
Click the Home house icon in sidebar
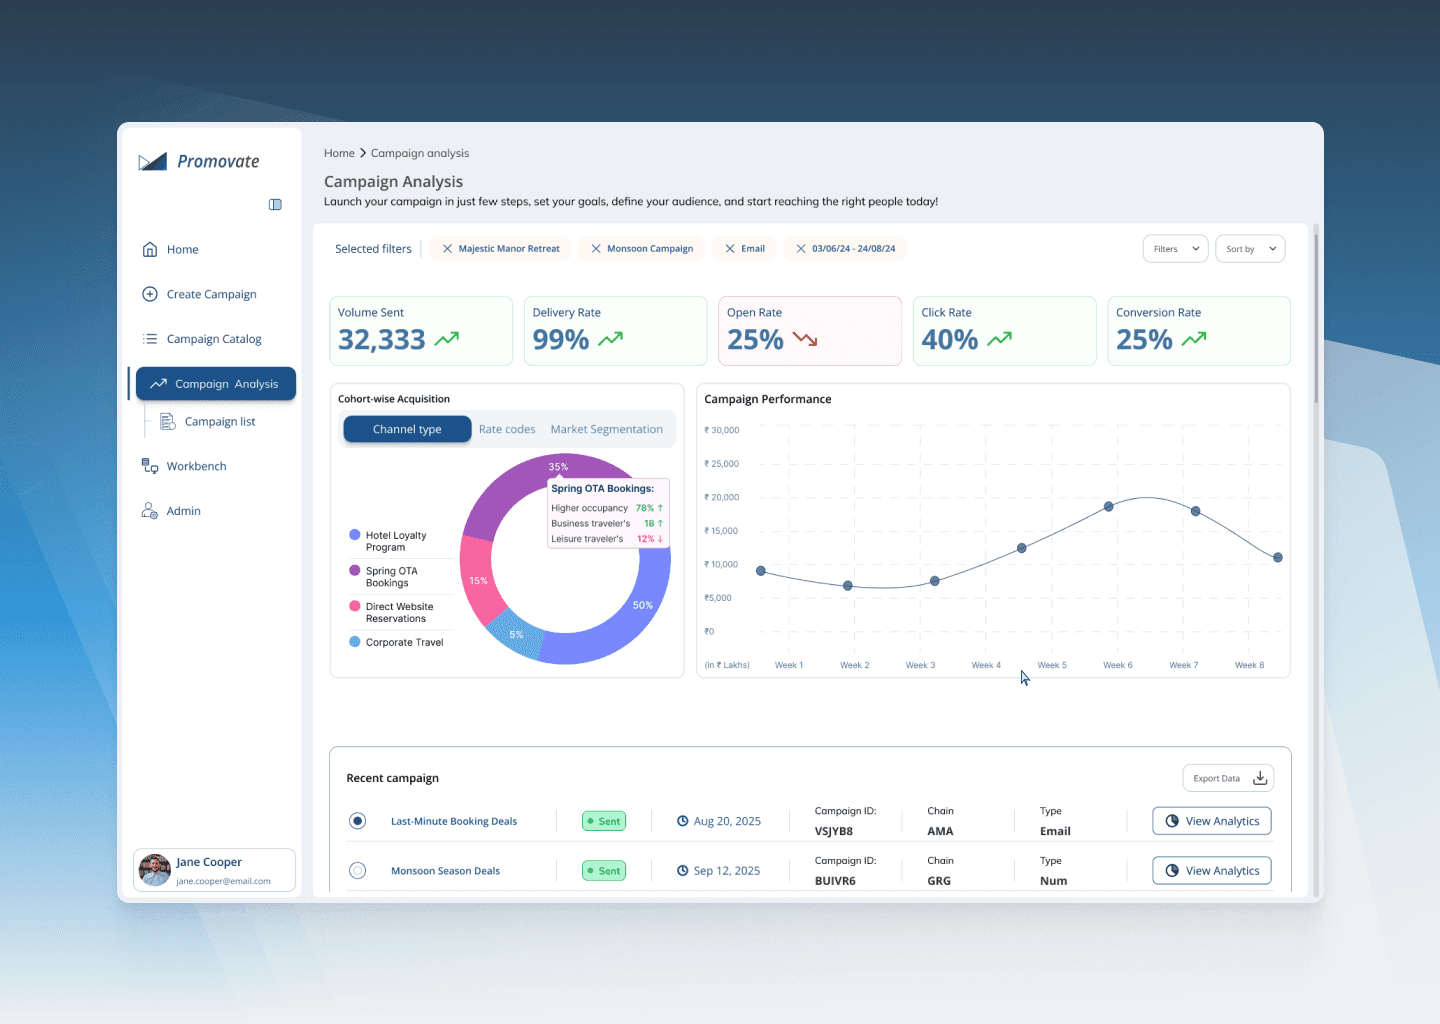150,249
